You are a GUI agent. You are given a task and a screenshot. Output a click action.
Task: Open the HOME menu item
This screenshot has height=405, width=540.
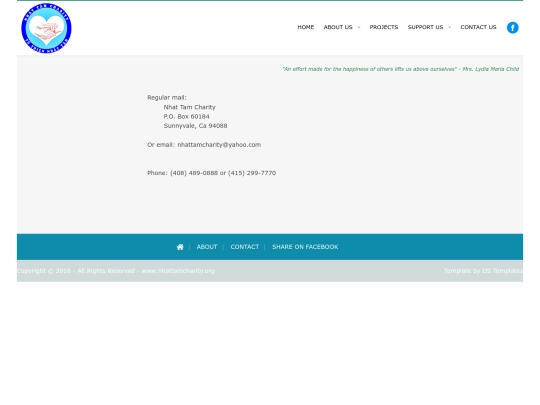[305, 27]
